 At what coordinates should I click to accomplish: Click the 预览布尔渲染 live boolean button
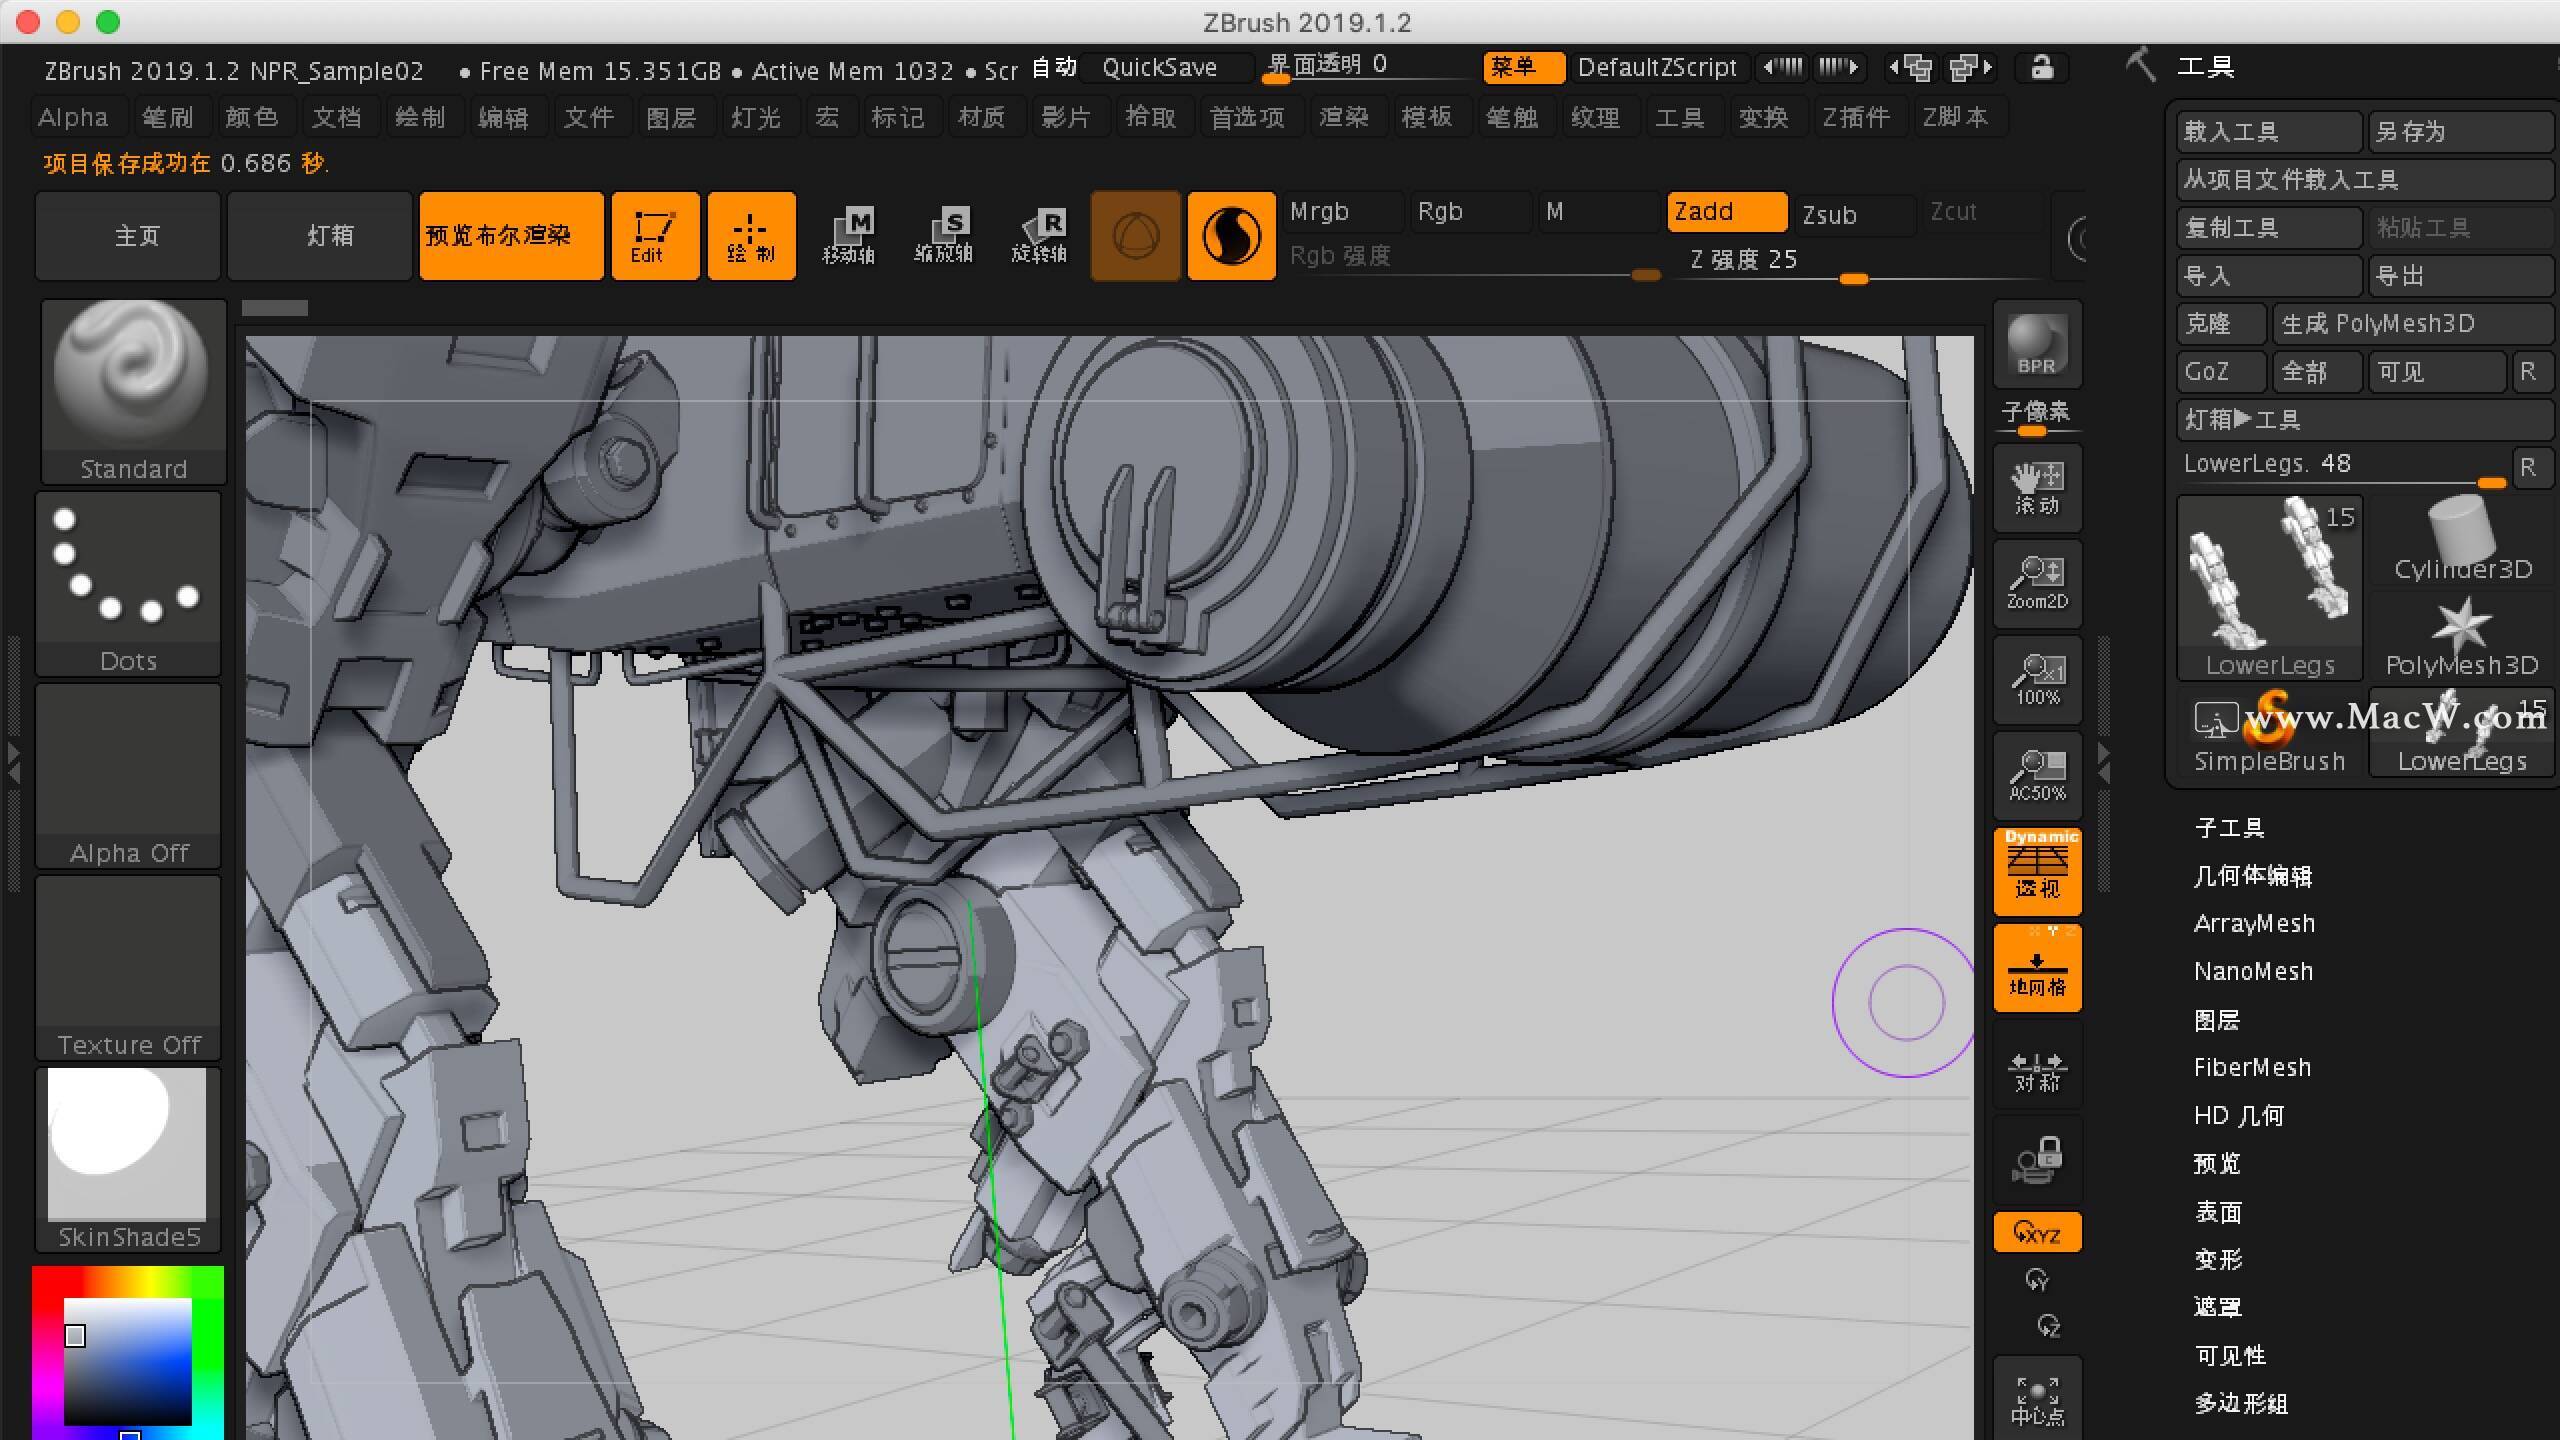tap(511, 236)
